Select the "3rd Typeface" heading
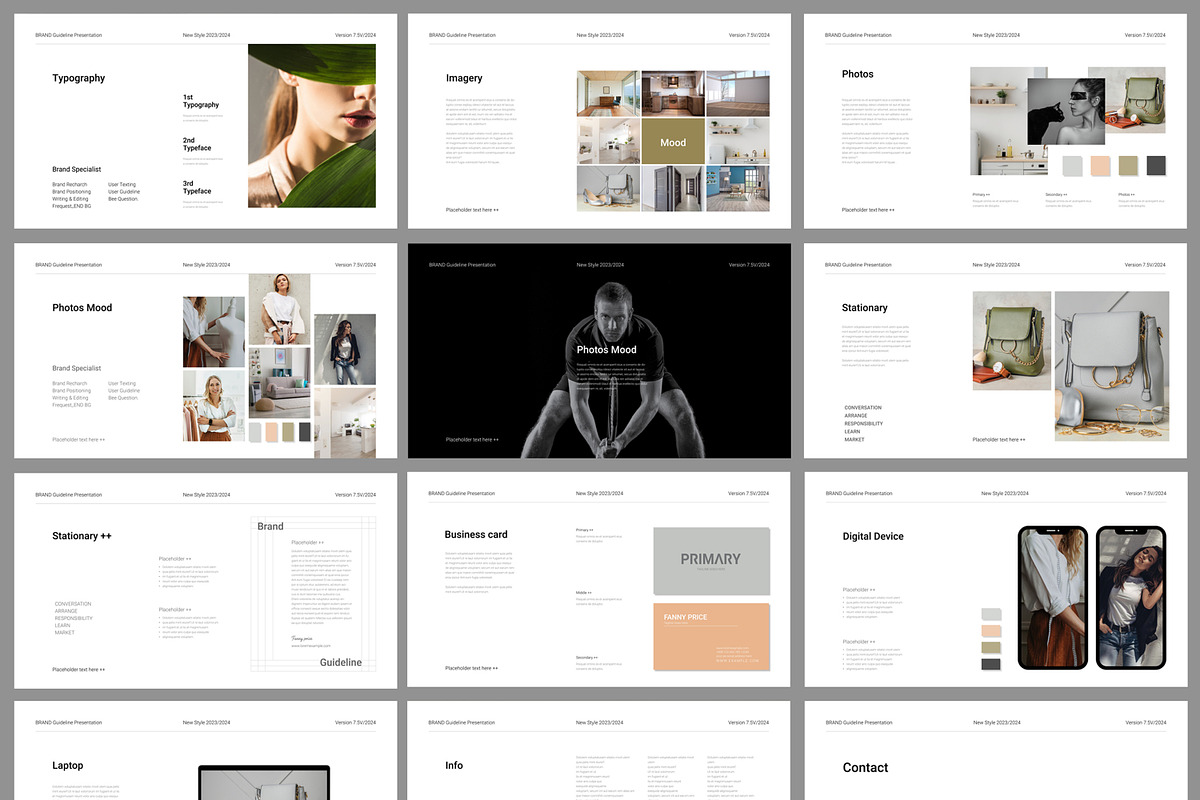 [196, 187]
